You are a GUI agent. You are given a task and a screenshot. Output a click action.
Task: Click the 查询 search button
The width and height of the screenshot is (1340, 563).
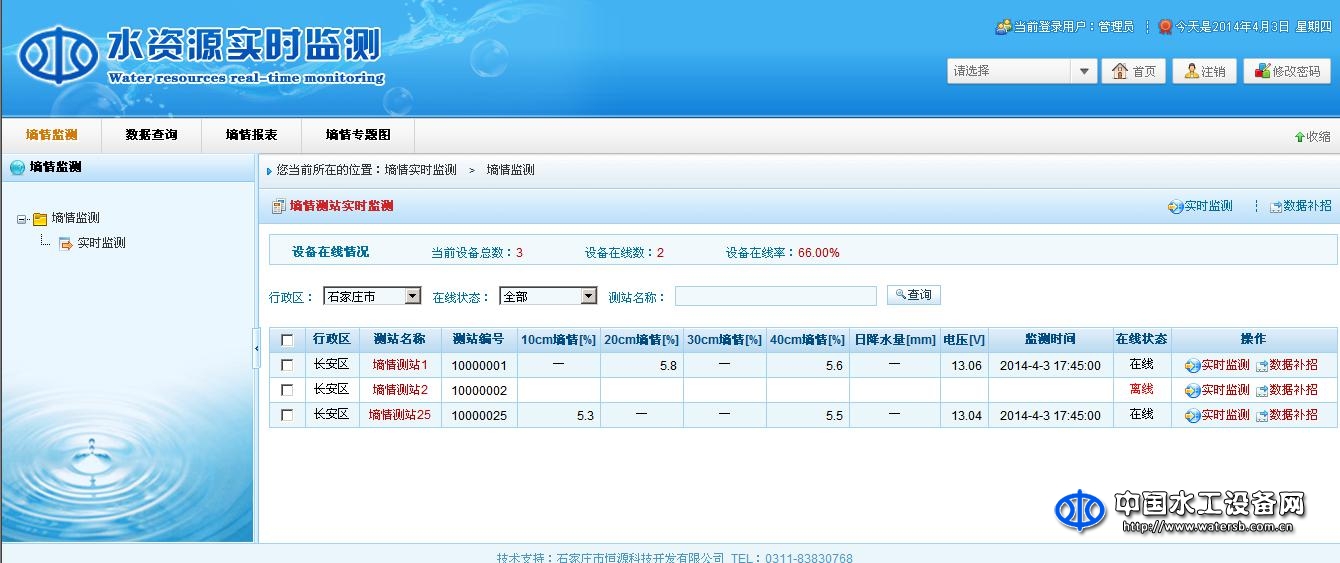pos(913,295)
